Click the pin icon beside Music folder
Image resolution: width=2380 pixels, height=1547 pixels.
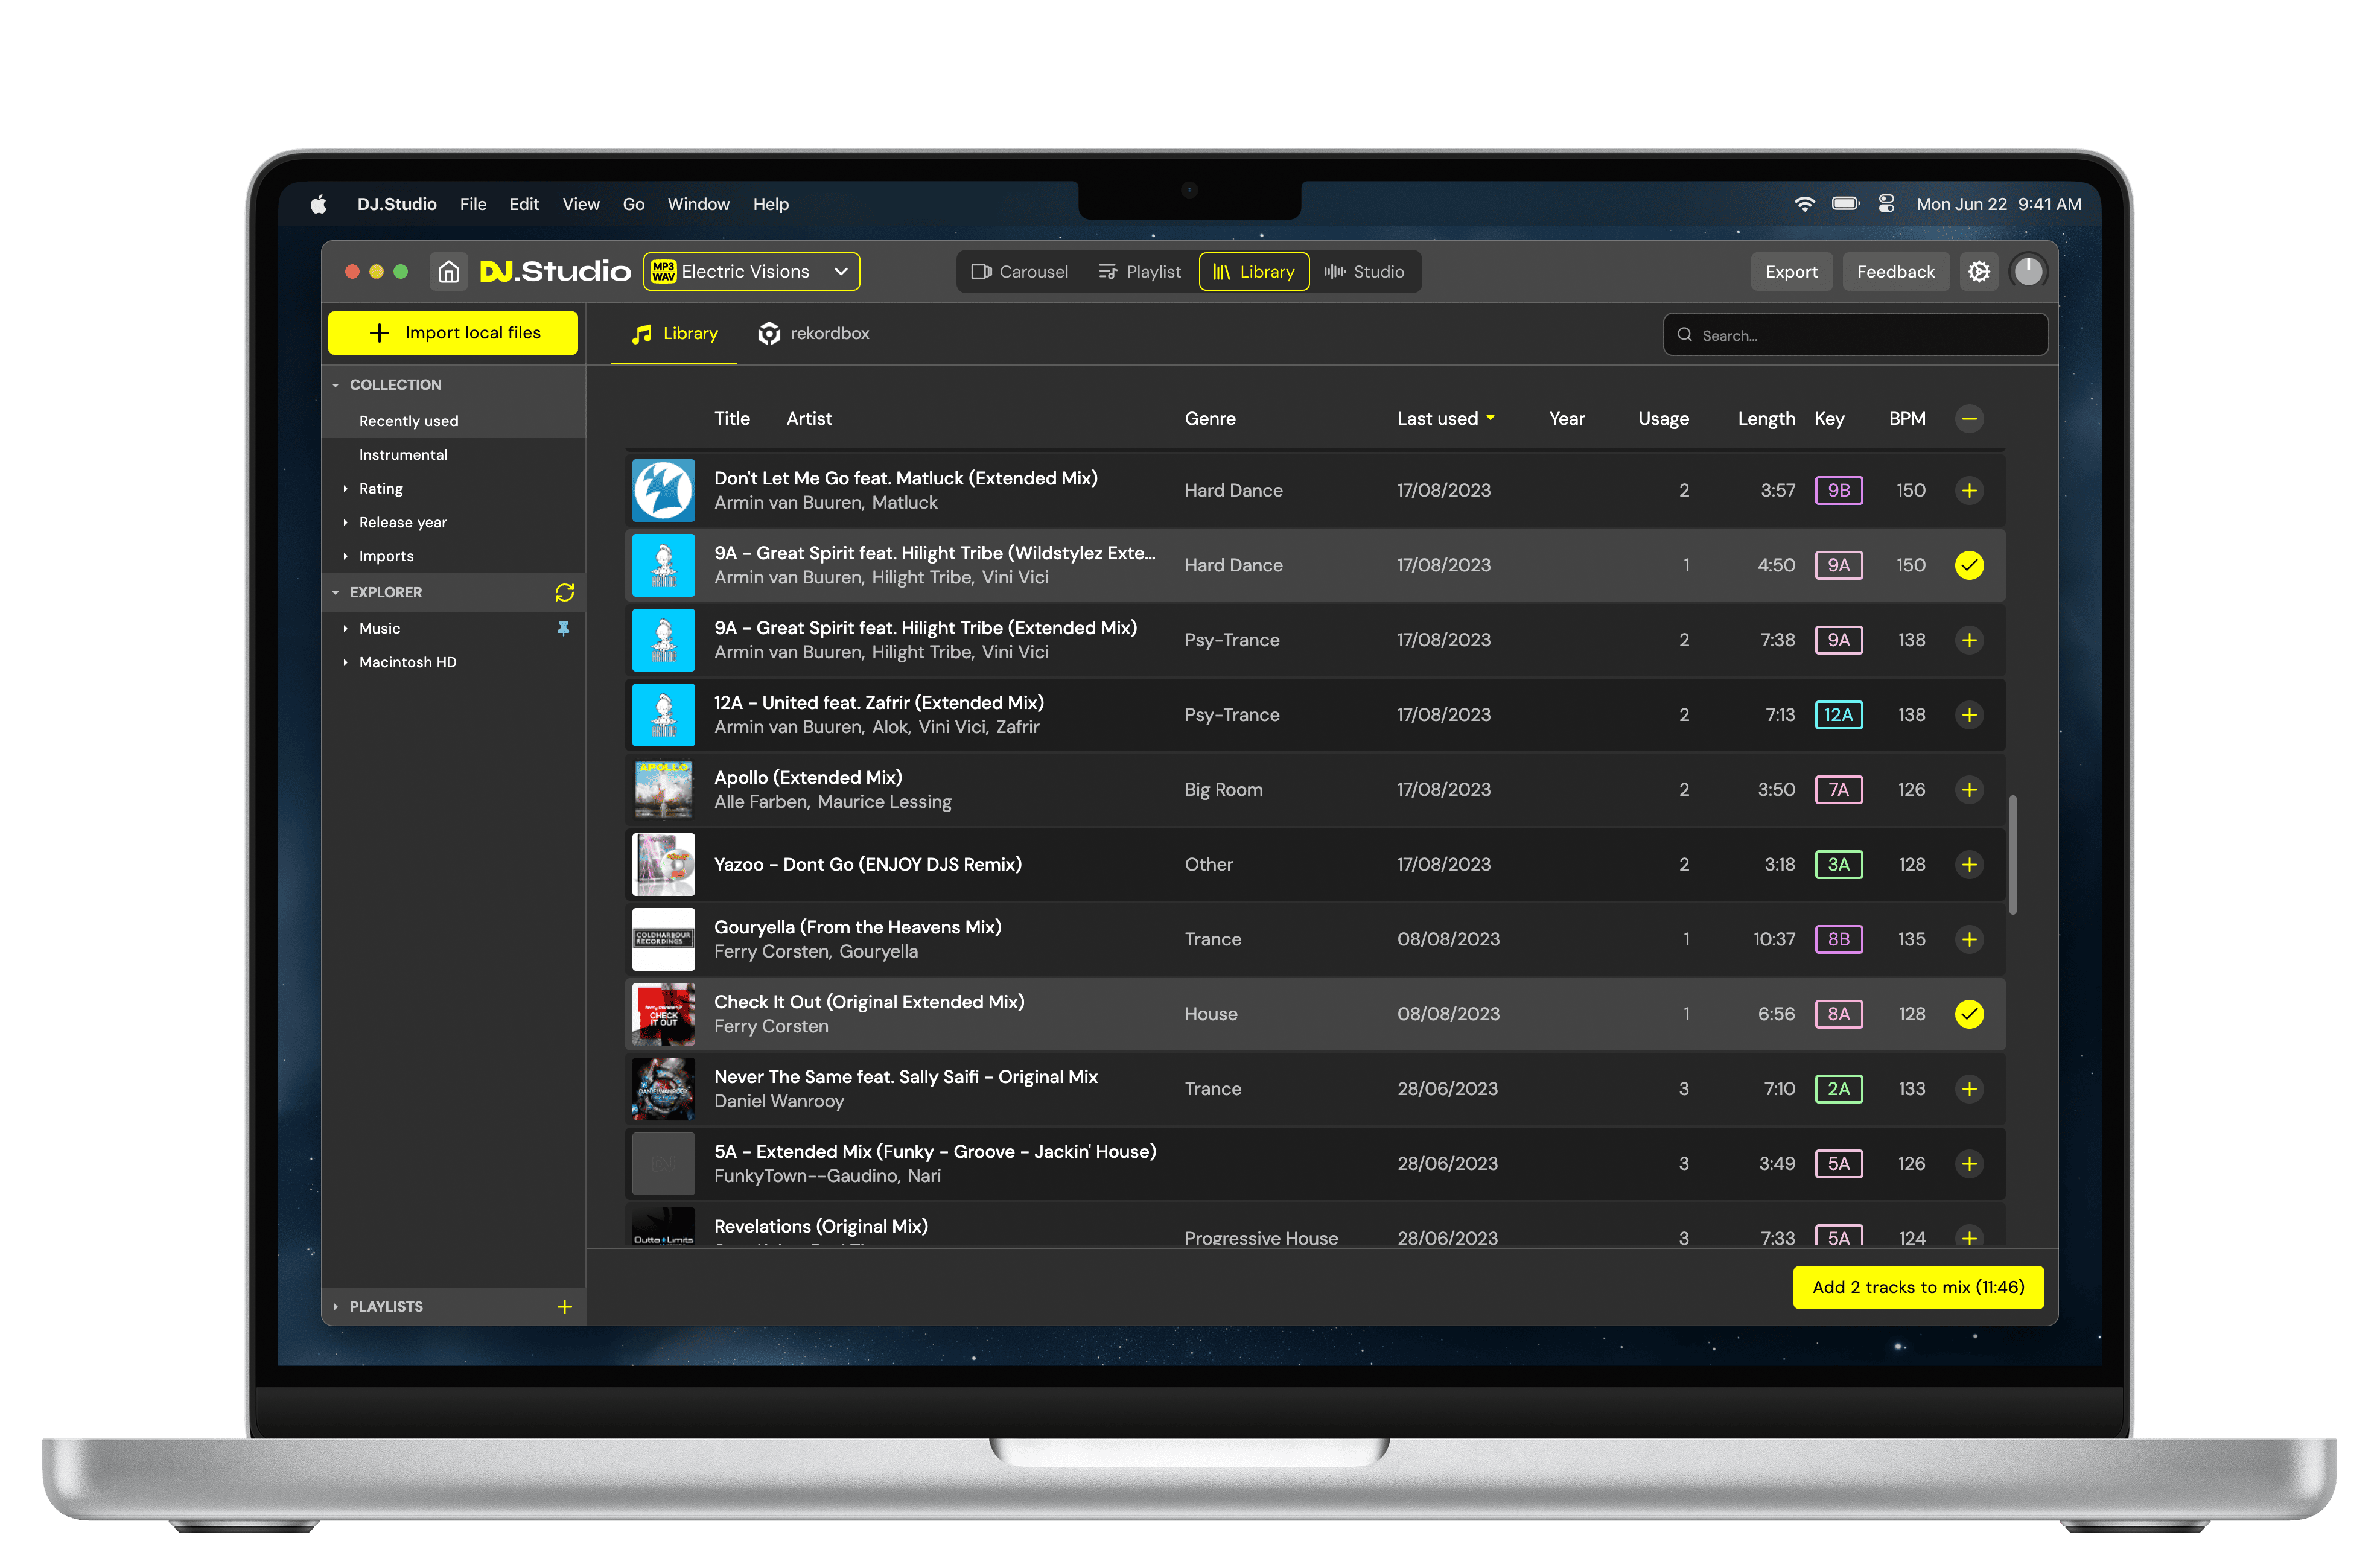pyautogui.click(x=563, y=628)
